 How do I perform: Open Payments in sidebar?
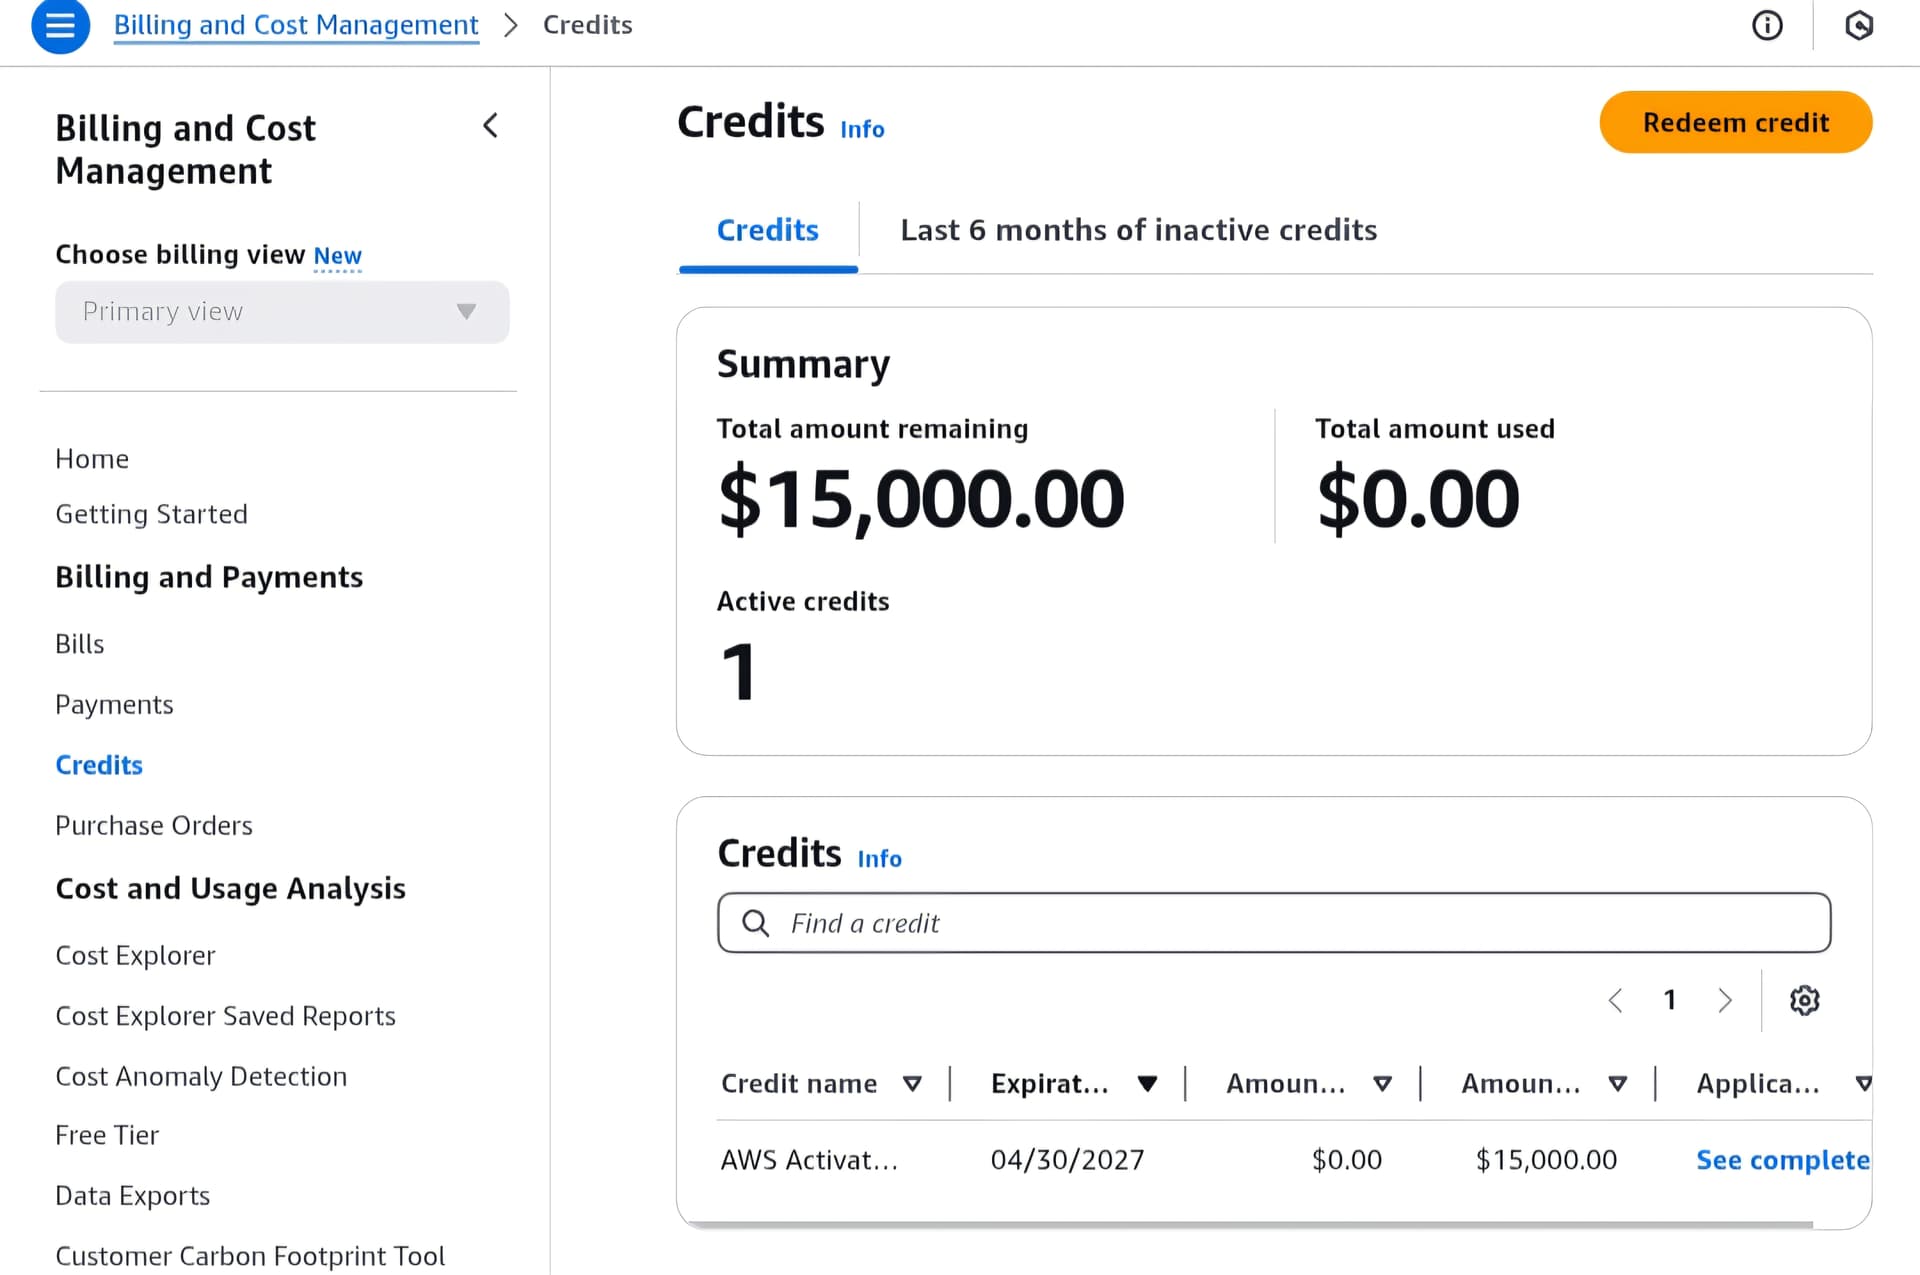coord(114,705)
